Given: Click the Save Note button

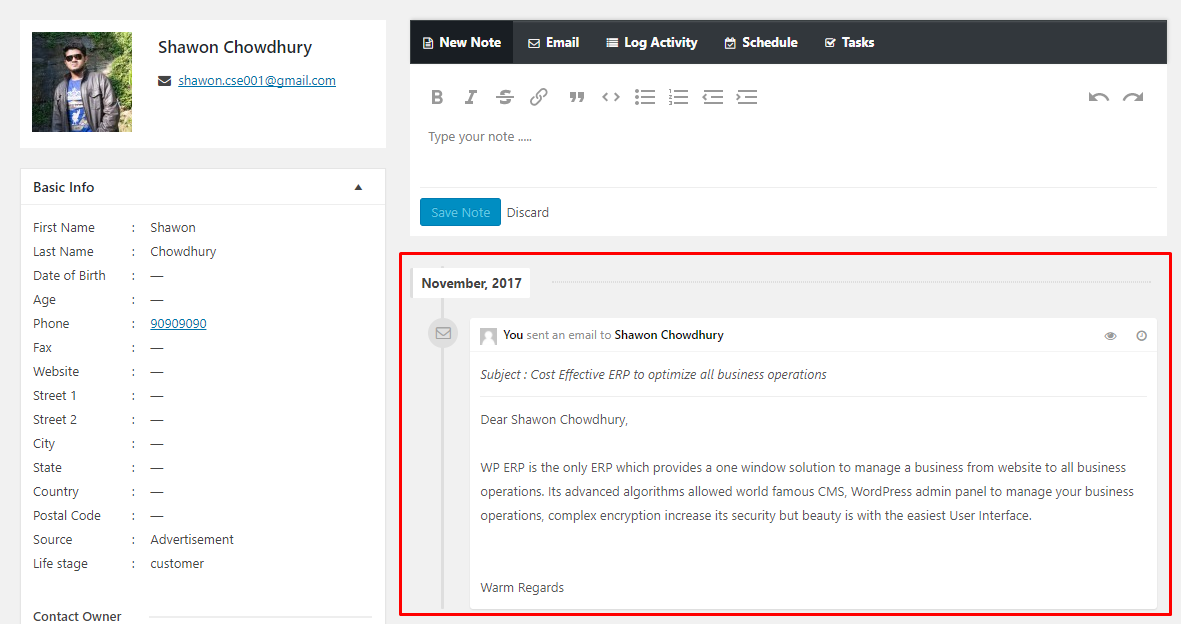Looking at the screenshot, I should tap(460, 213).
